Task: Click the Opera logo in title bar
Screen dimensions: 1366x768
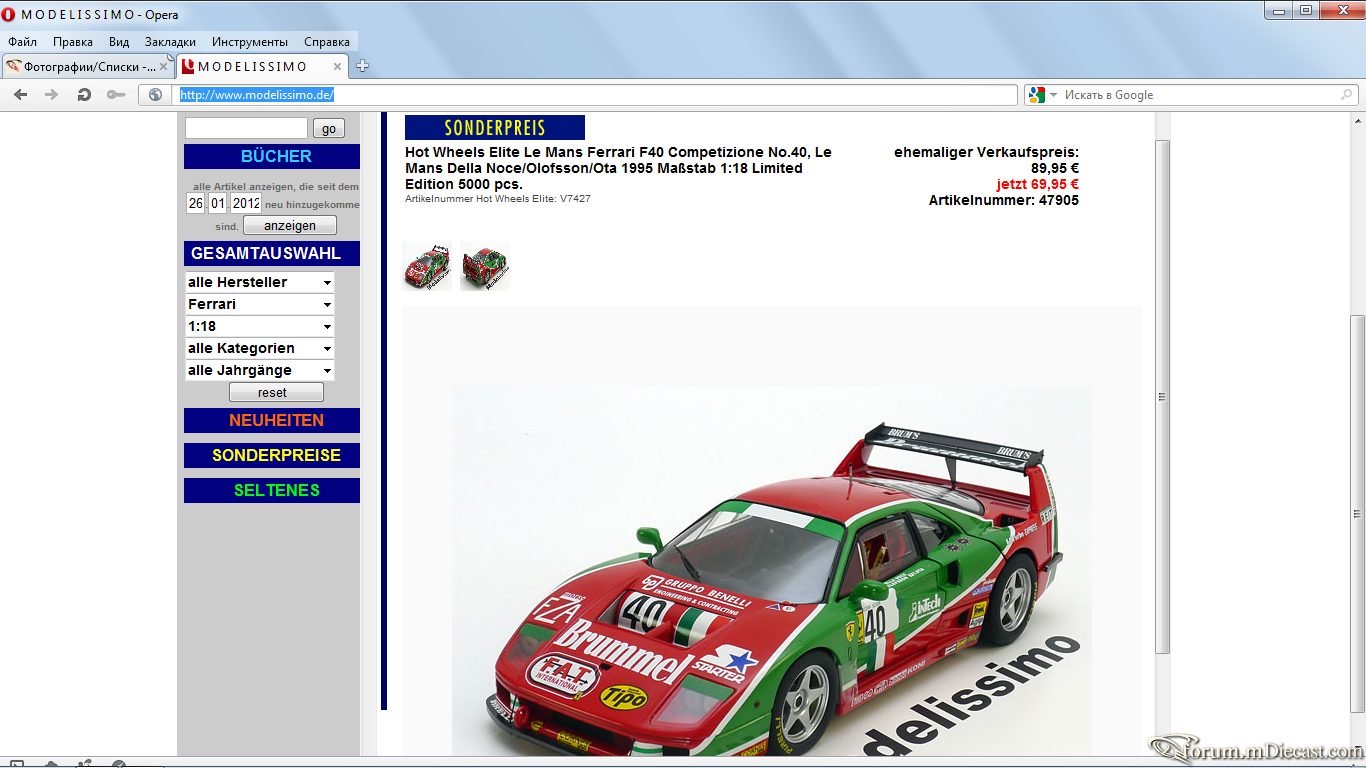Action: (9, 15)
